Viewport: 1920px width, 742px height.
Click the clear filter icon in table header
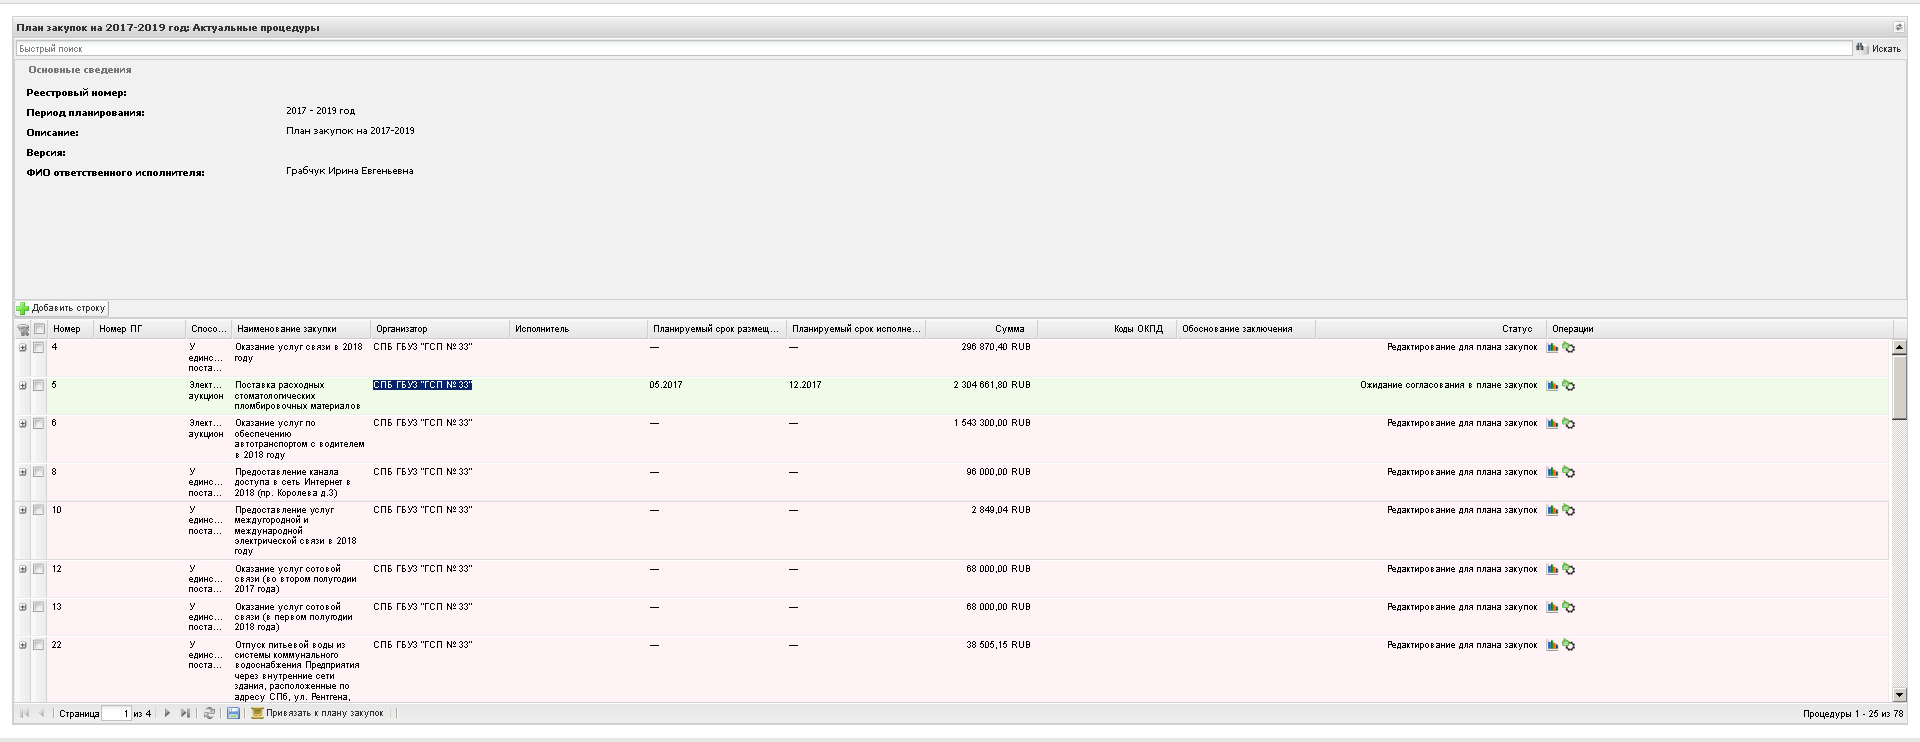point(23,329)
